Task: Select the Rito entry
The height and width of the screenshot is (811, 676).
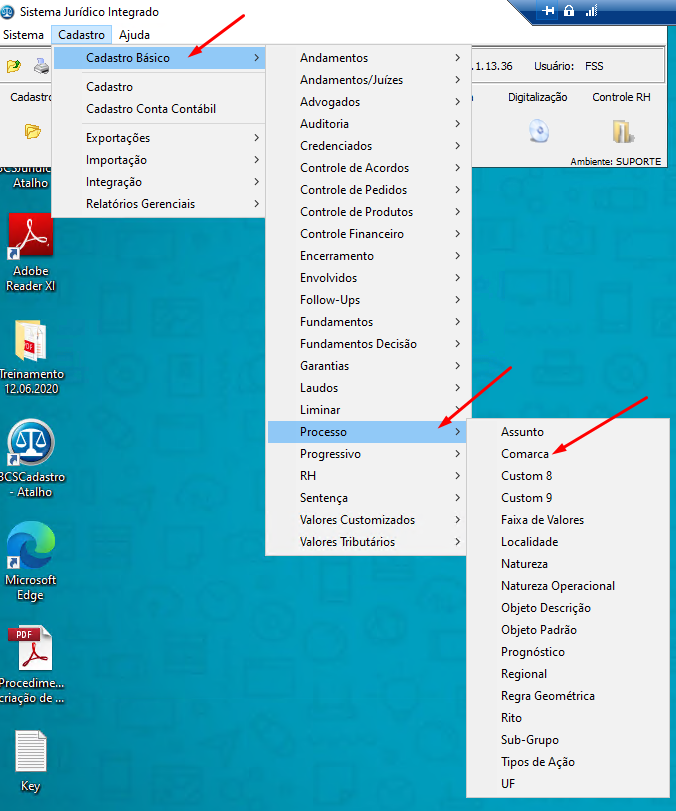Action: [x=568, y=718]
